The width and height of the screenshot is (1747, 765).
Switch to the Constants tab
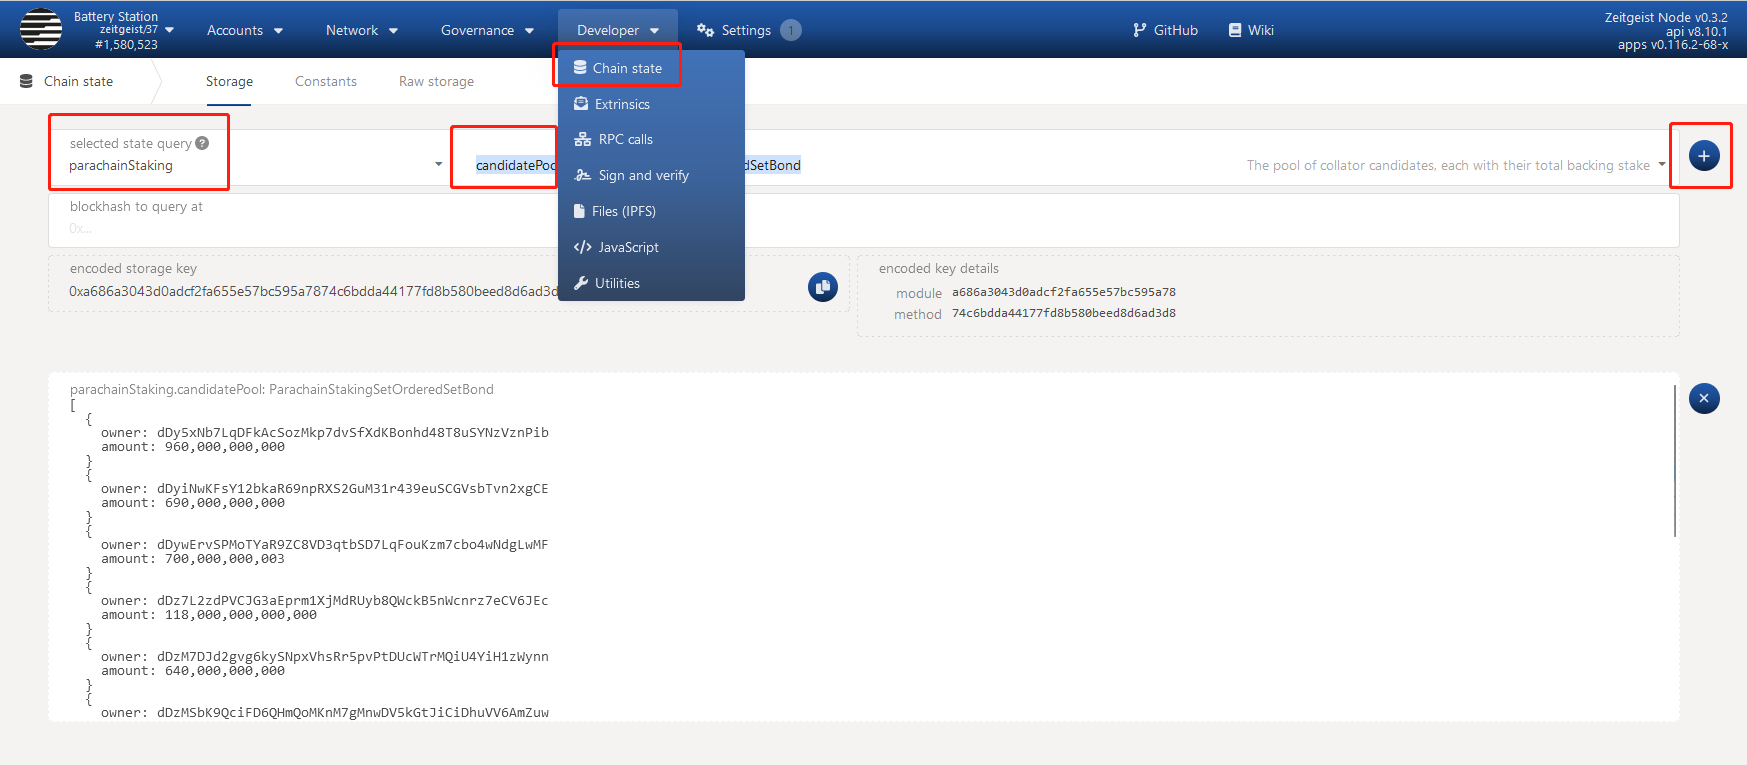tap(326, 82)
